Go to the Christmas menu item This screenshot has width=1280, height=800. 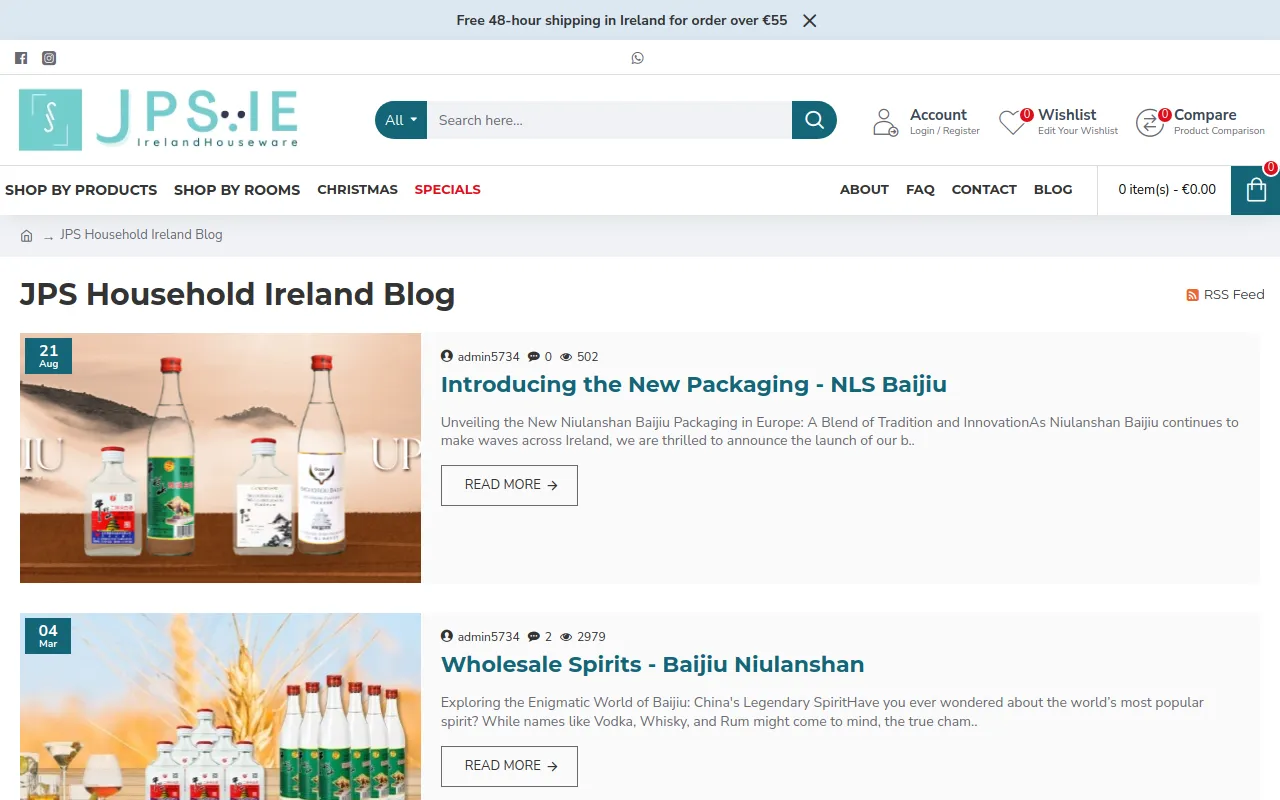point(357,190)
